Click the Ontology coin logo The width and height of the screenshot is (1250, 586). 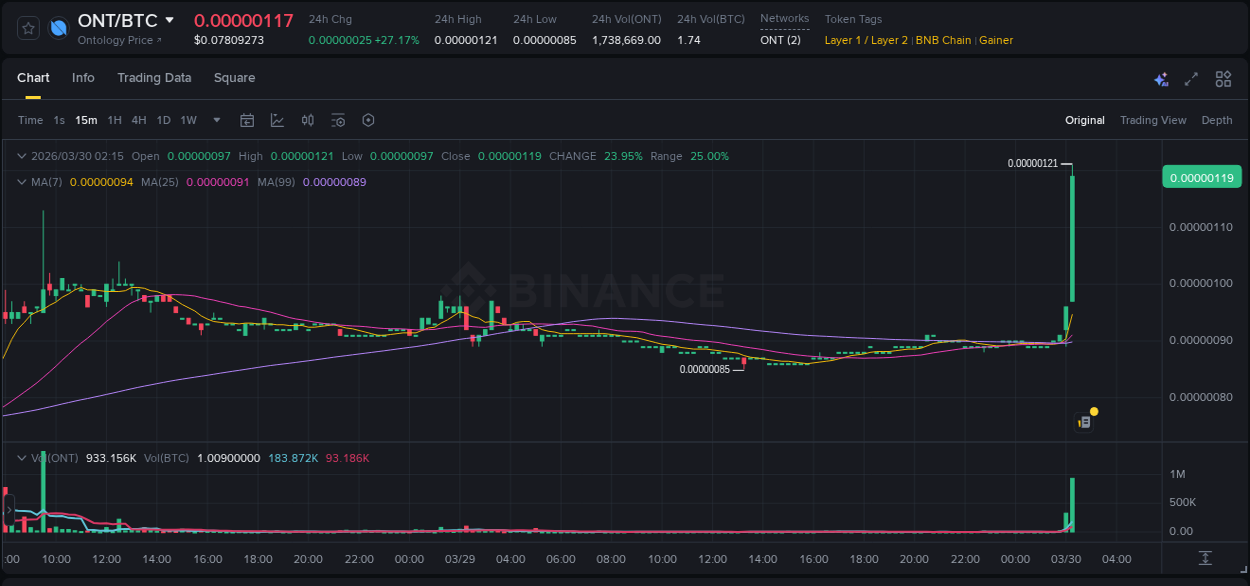(x=57, y=27)
